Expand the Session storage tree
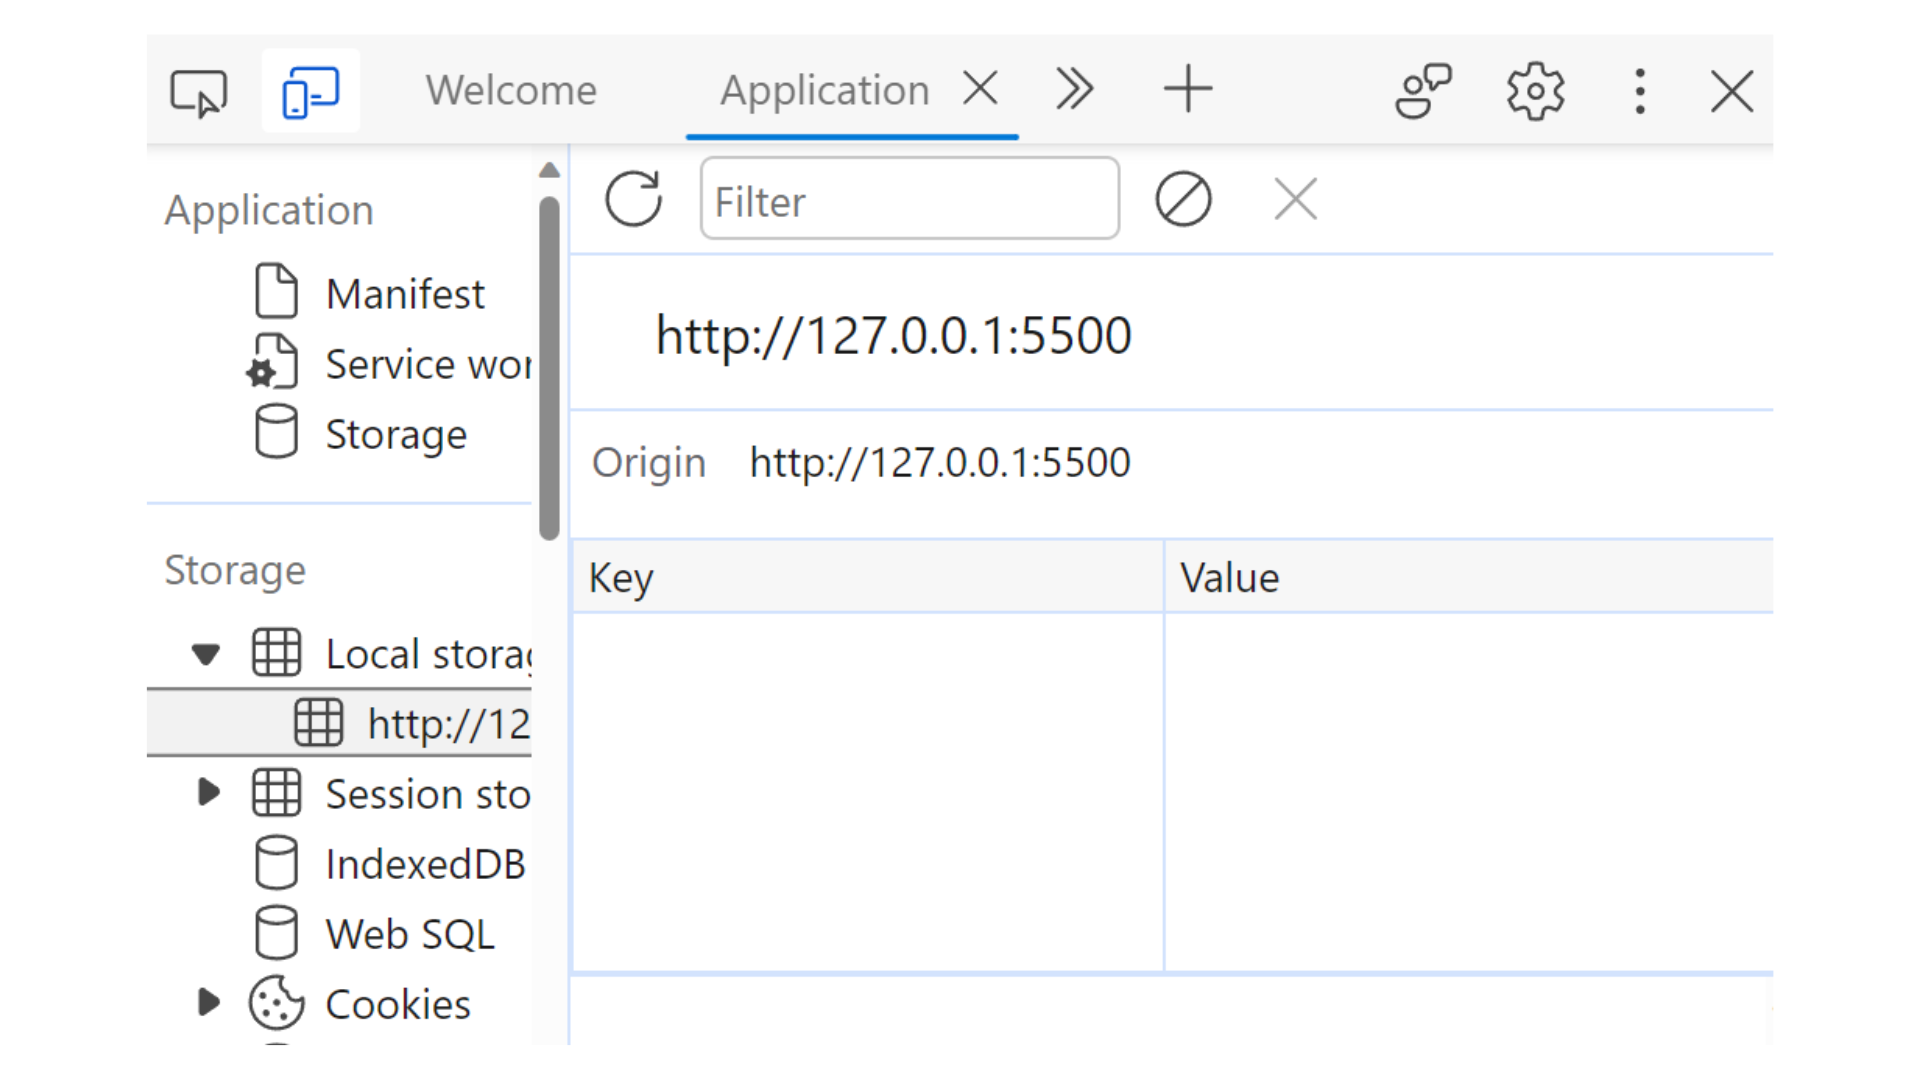 point(208,793)
